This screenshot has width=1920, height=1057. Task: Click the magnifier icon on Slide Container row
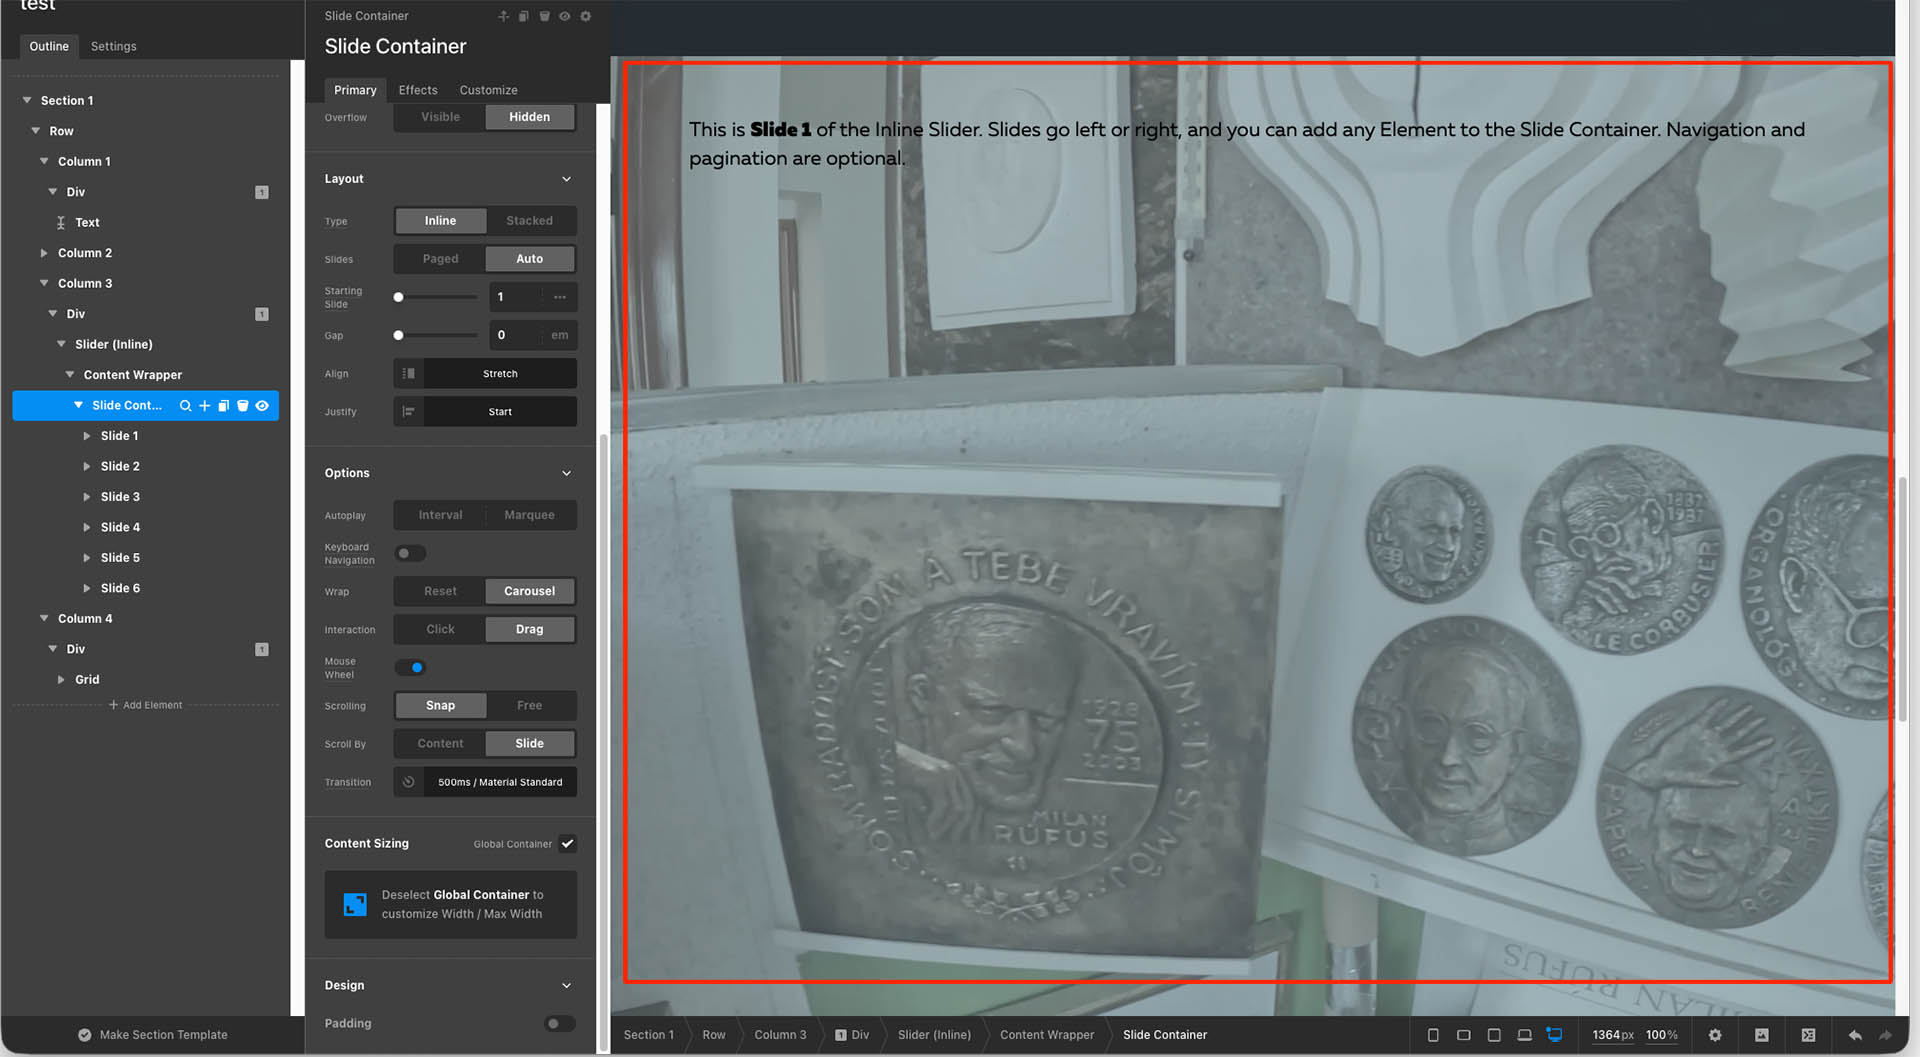click(185, 406)
